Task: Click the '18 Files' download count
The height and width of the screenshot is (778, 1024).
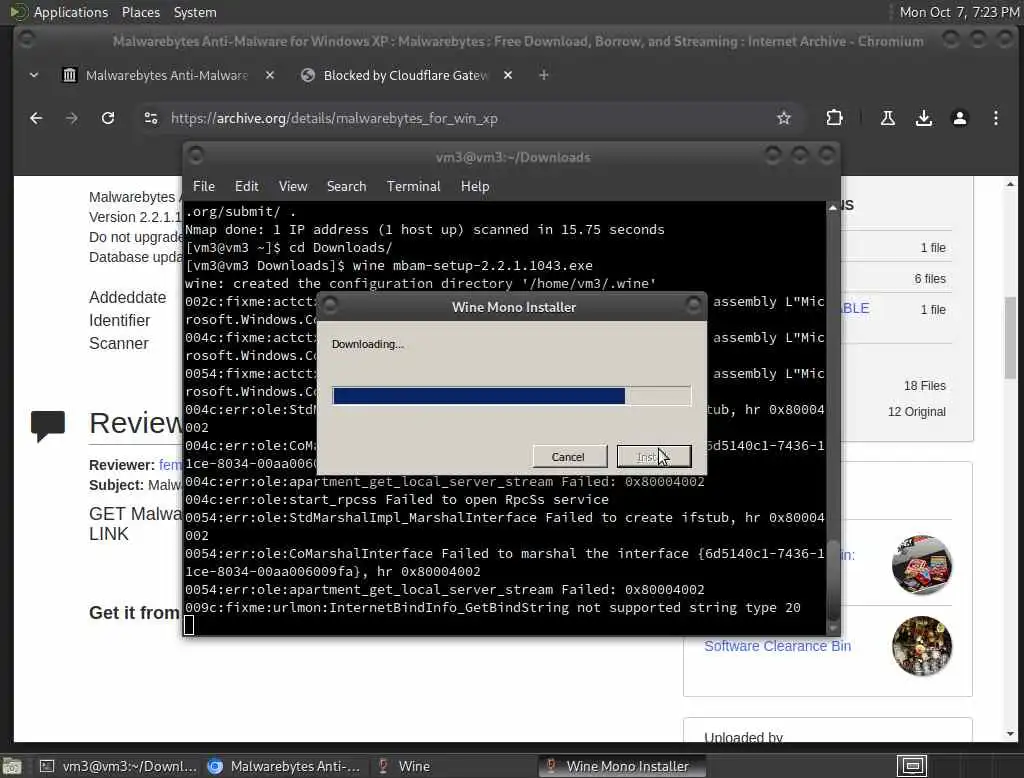Action: [x=924, y=385]
